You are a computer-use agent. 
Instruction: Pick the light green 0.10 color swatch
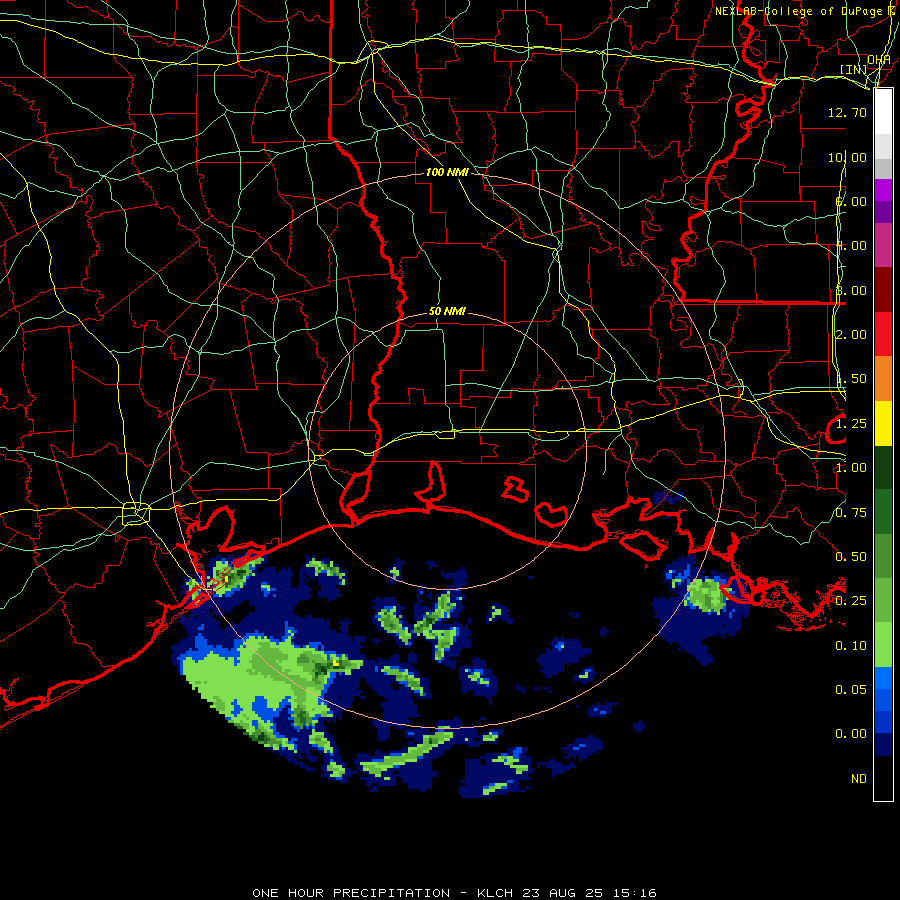coord(883,645)
